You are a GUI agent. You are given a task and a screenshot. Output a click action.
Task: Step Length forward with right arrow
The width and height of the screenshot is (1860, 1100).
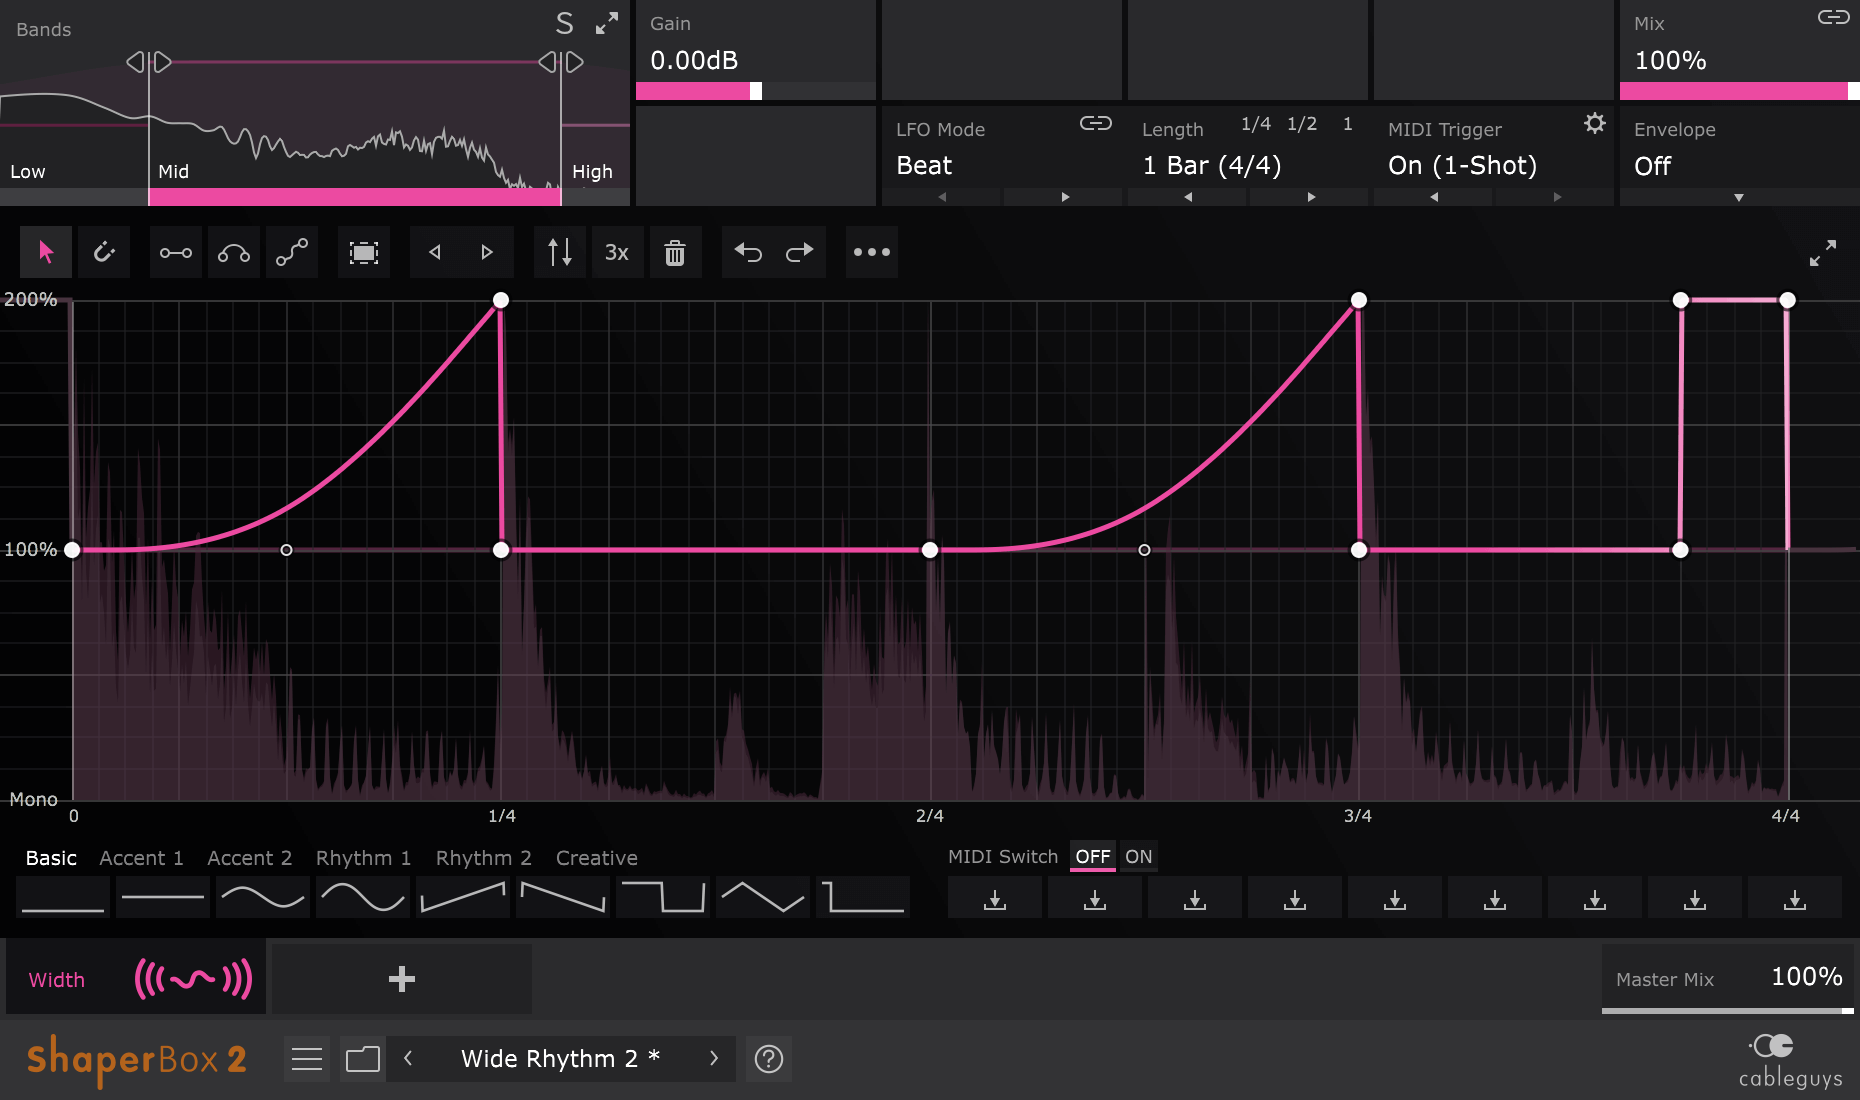[x=1309, y=197]
